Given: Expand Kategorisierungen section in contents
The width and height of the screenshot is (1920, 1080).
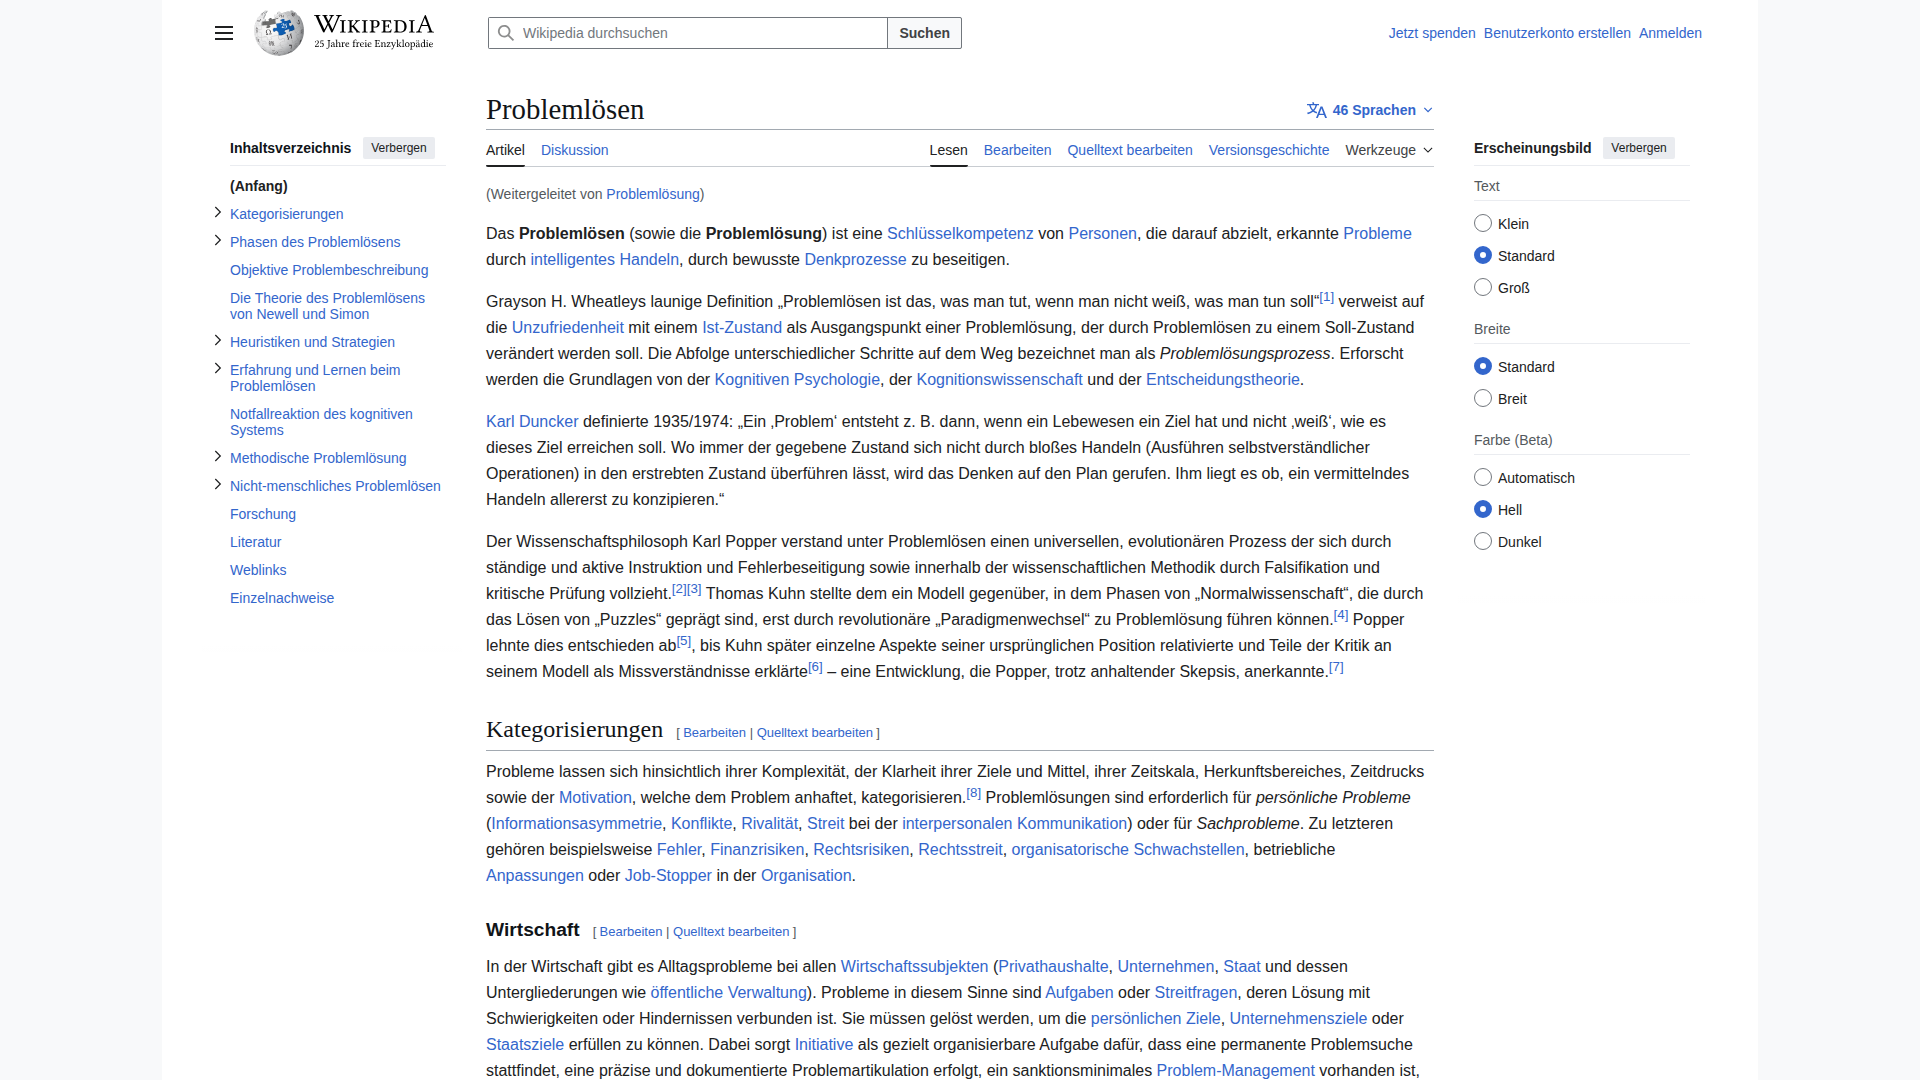Looking at the screenshot, I should 218,213.
